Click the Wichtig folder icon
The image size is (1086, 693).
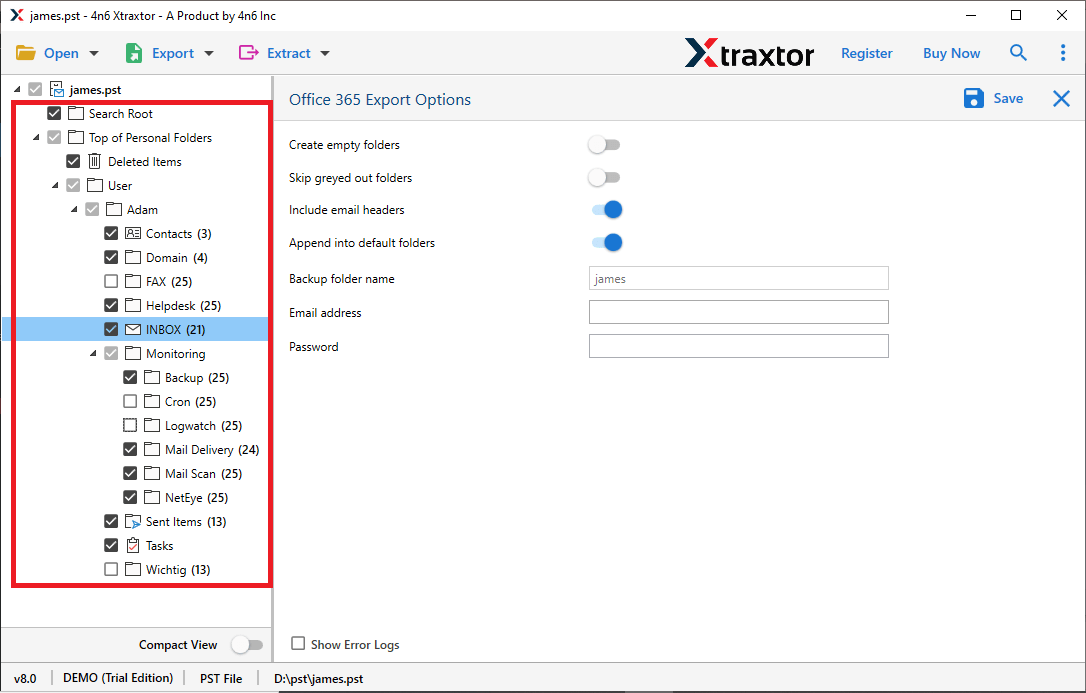coord(133,569)
